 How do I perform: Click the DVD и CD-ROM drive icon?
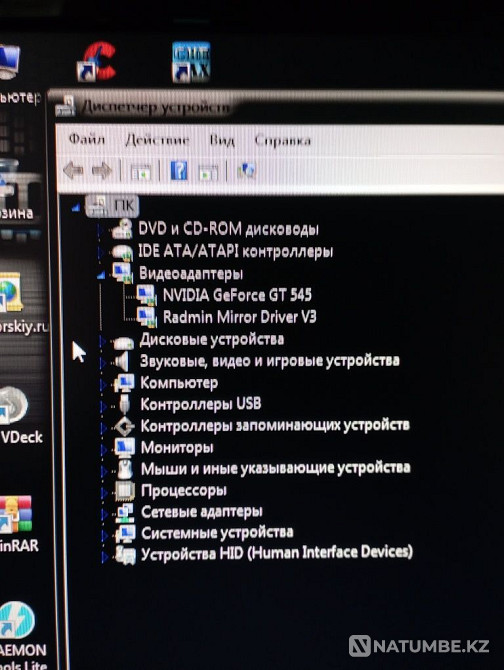click(x=122, y=229)
